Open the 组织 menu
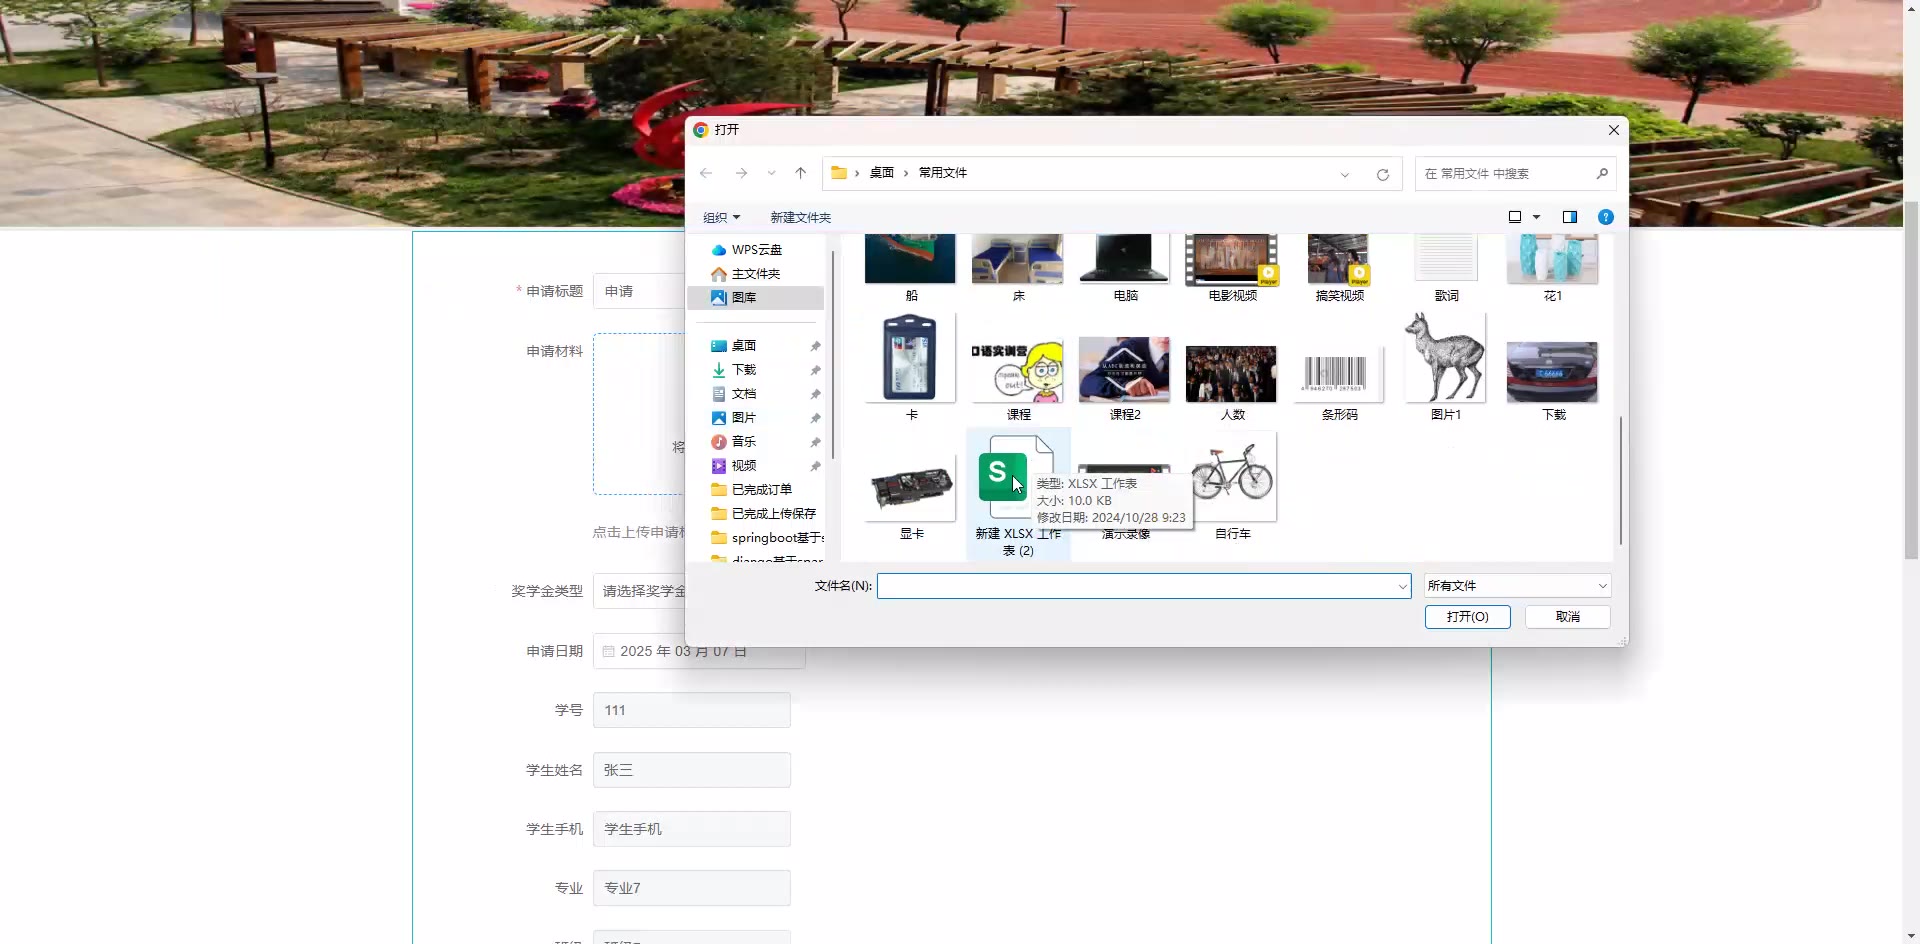This screenshot has height=944, width=1920. (721, 217)
